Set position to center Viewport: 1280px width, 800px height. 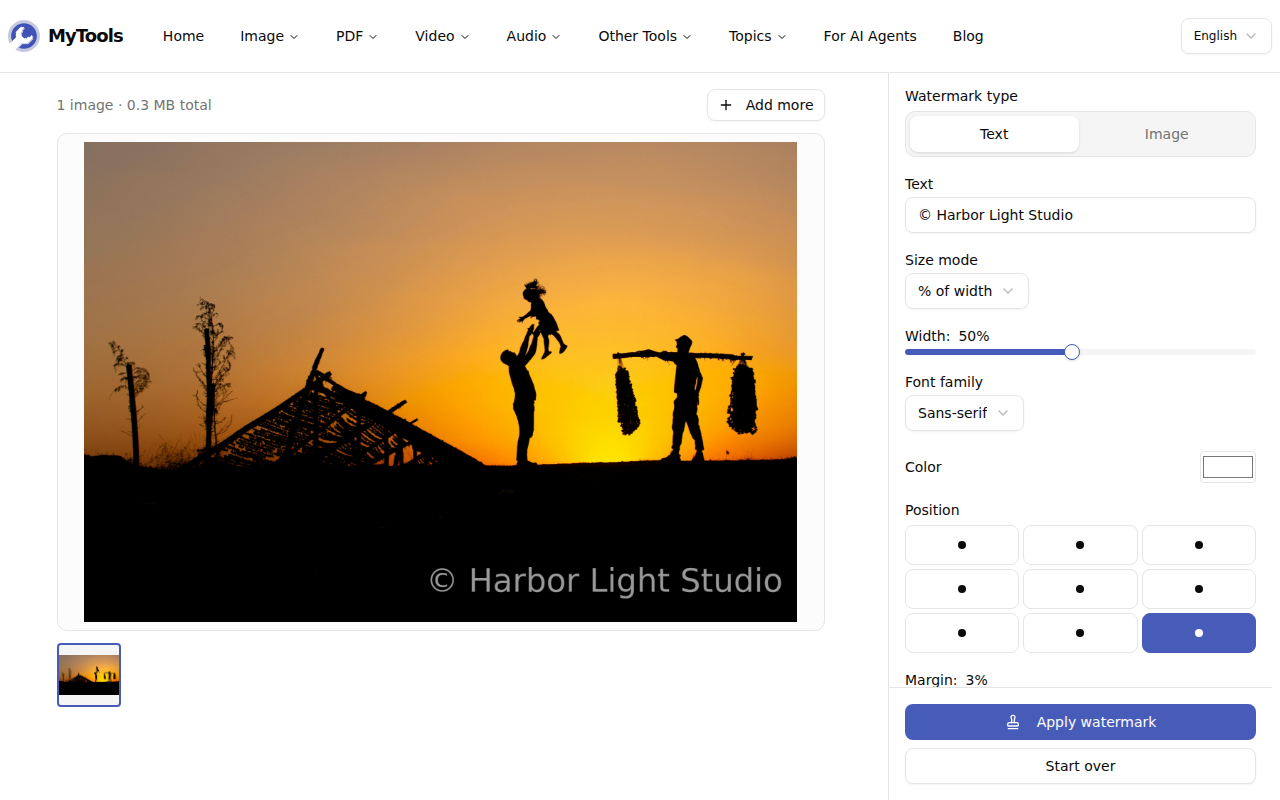[x=1080, y=589]
